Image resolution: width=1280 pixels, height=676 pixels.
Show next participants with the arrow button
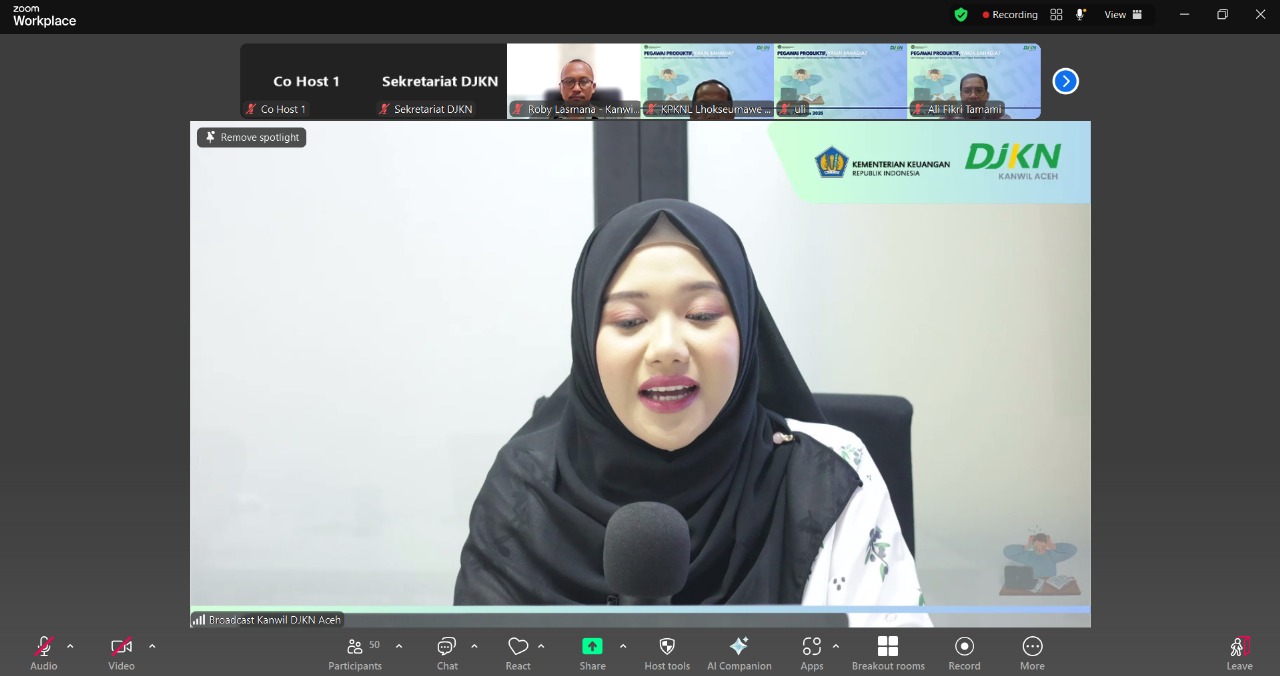(x=1066, y=81)
